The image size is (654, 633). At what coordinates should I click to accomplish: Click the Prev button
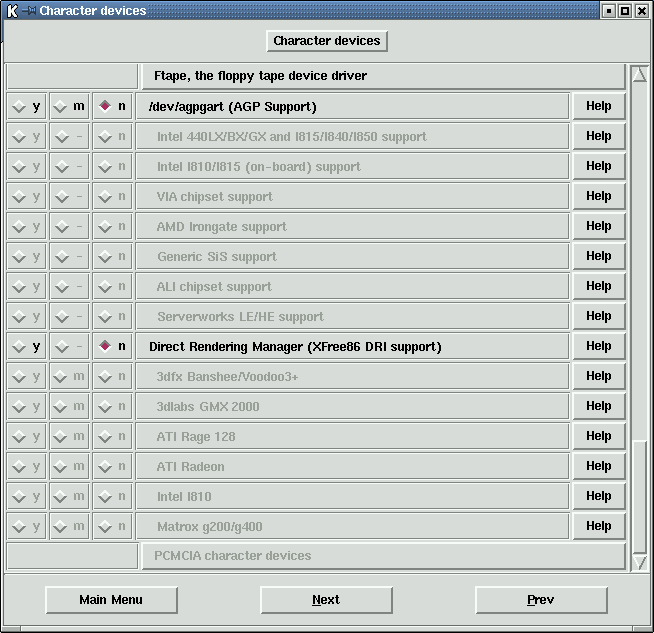point(540,600)
